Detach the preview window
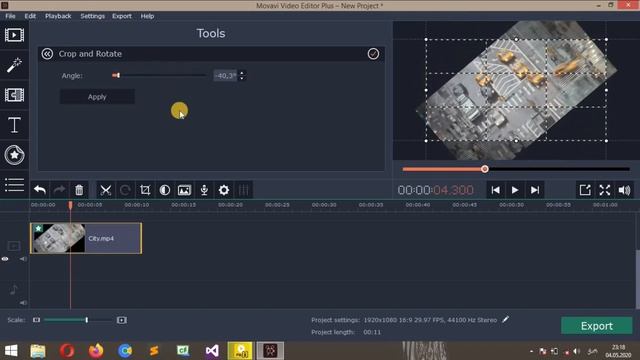This screenshot has width=640, height=360. (x=585, y=190)
